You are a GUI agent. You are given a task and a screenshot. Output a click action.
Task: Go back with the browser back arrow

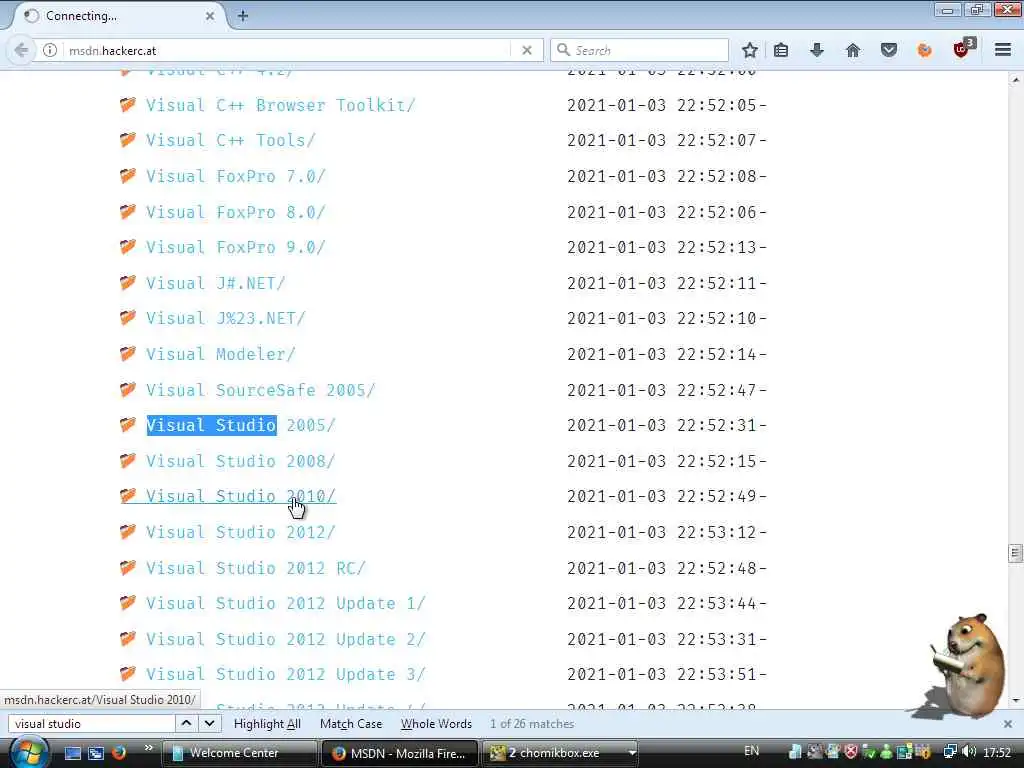coord(21,50)
